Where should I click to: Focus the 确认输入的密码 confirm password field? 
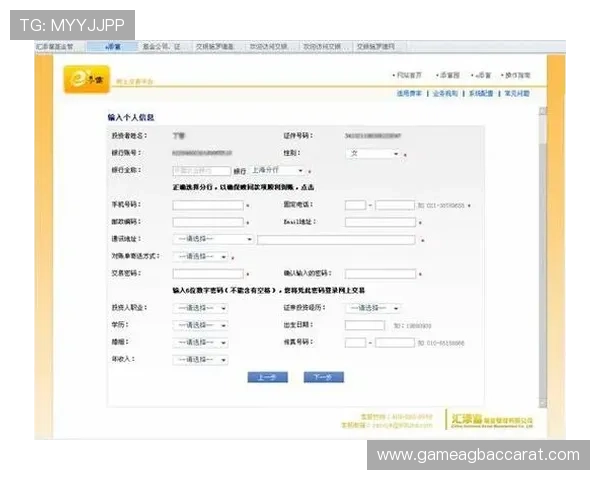point(380,274)
